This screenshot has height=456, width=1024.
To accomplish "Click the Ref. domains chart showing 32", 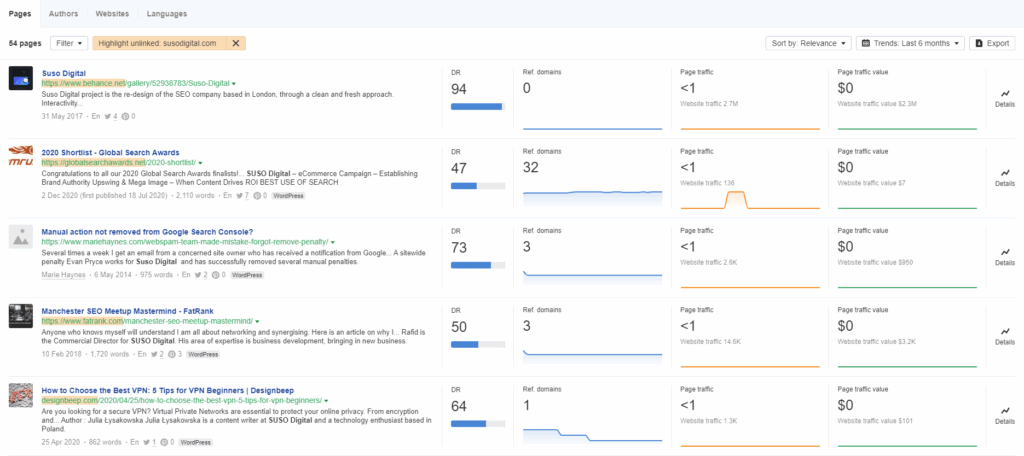I will [x=592, y=198].
